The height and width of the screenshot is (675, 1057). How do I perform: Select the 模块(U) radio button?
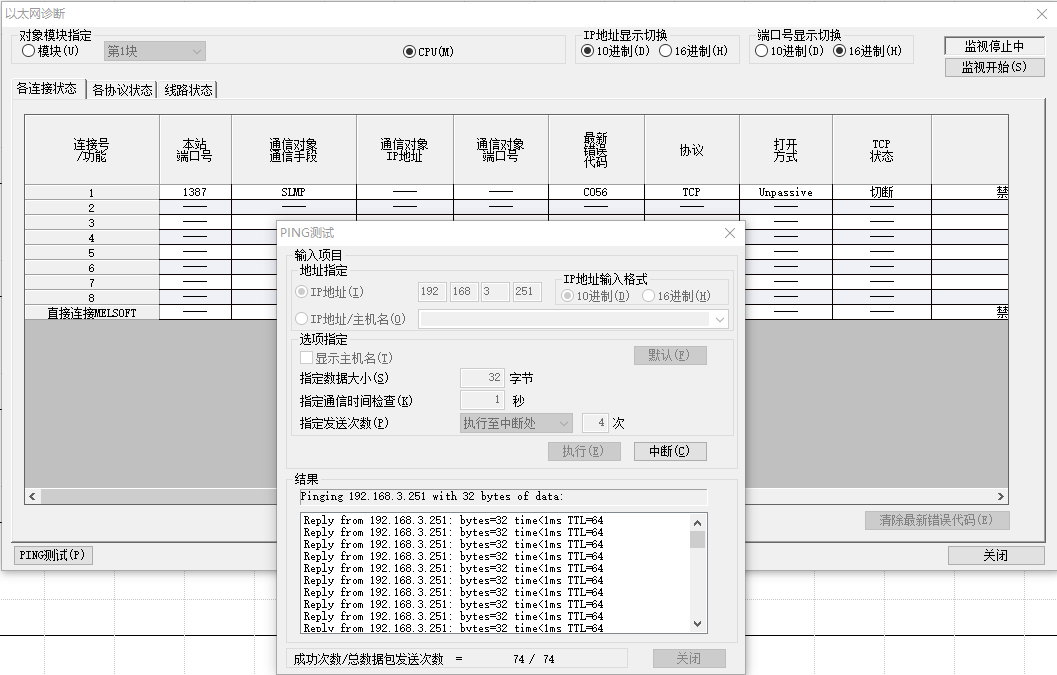[x=28, y=51]
